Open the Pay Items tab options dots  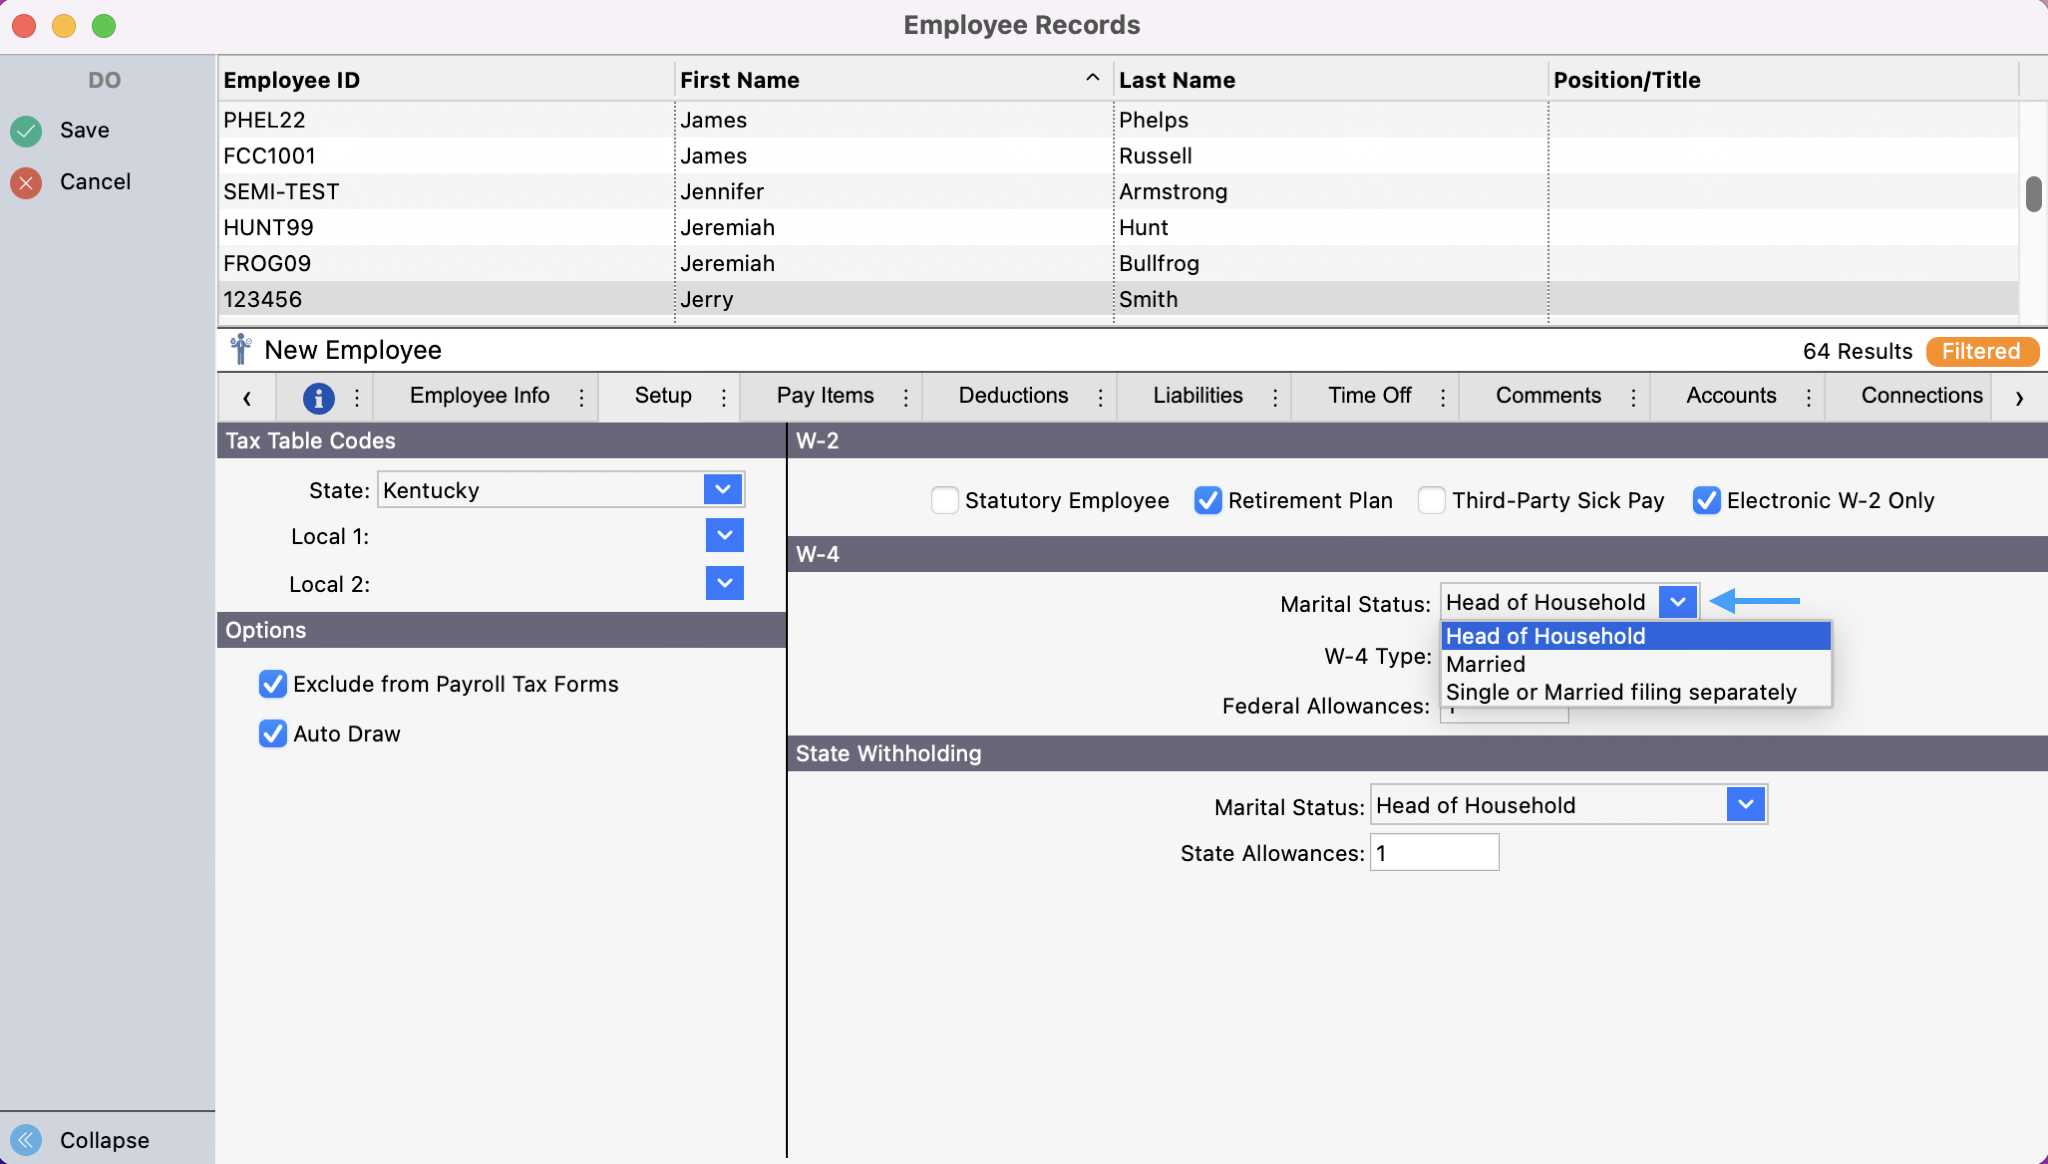pos(906,397)
